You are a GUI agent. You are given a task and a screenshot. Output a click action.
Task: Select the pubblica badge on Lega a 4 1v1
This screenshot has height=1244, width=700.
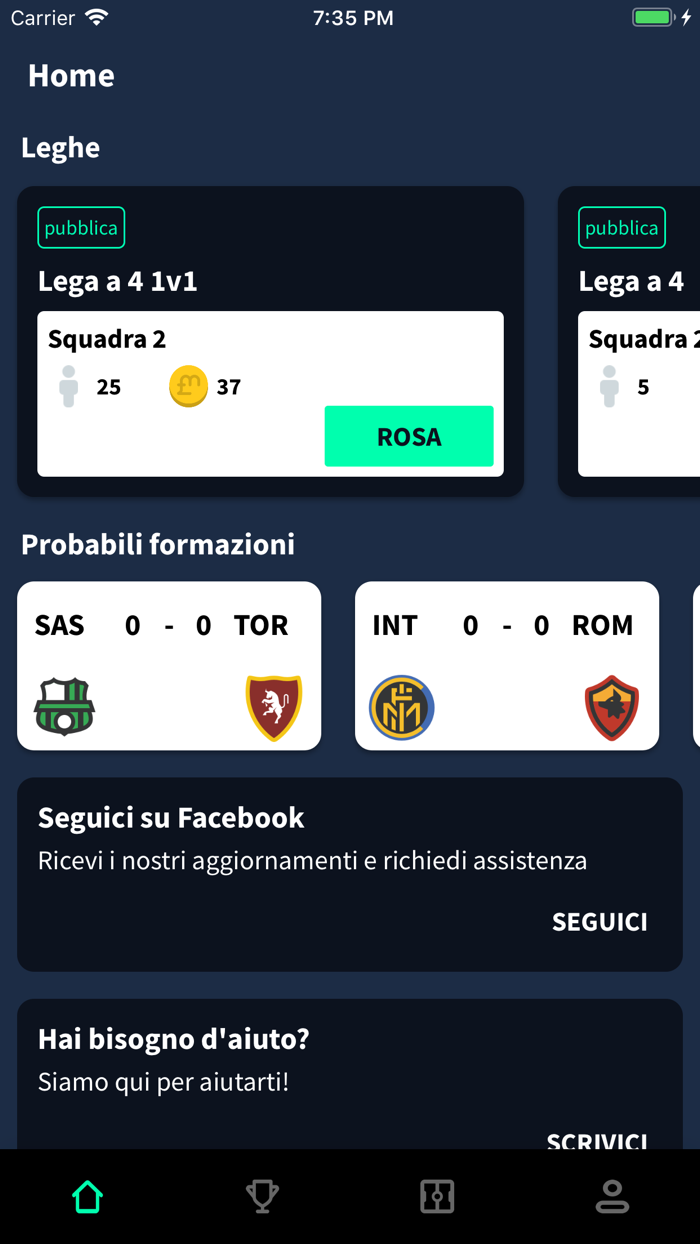[81, 227]
